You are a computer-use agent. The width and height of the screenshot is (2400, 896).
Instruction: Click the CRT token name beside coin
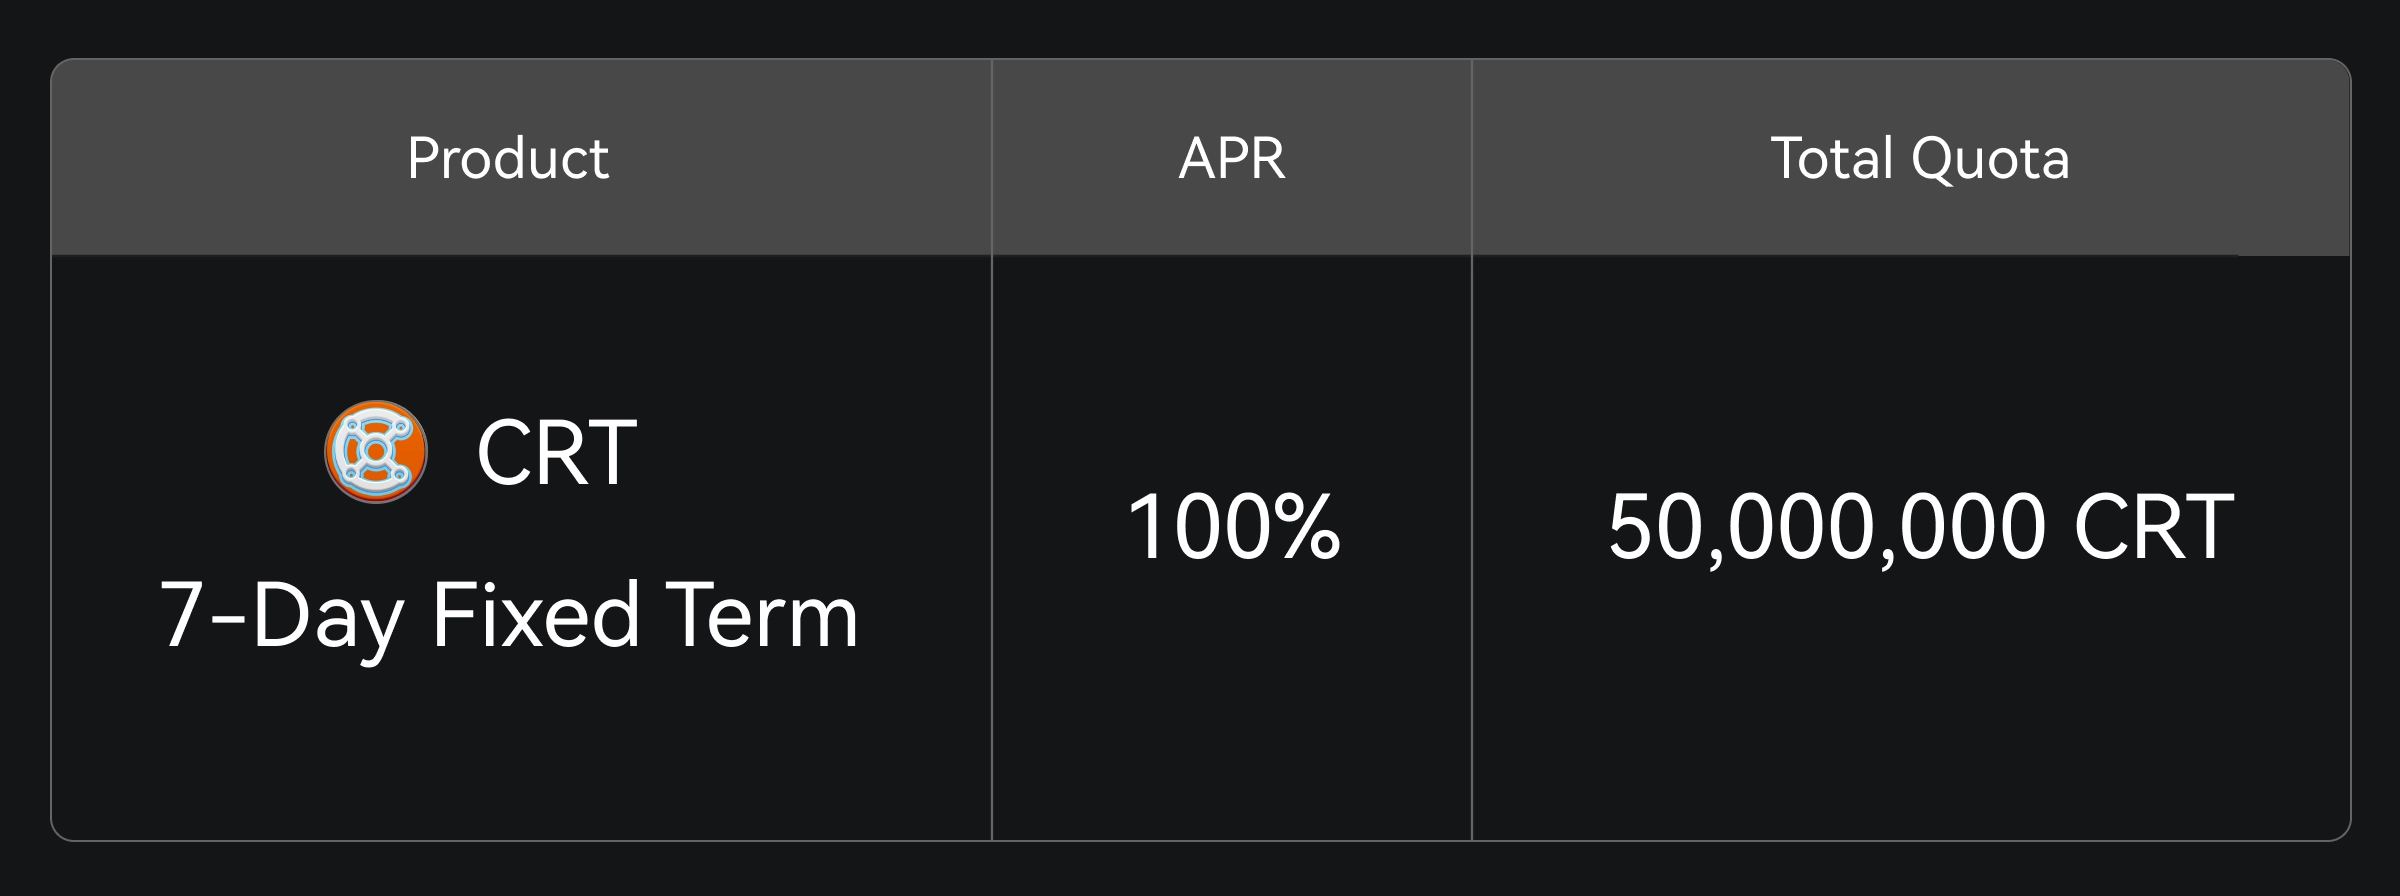556,453
